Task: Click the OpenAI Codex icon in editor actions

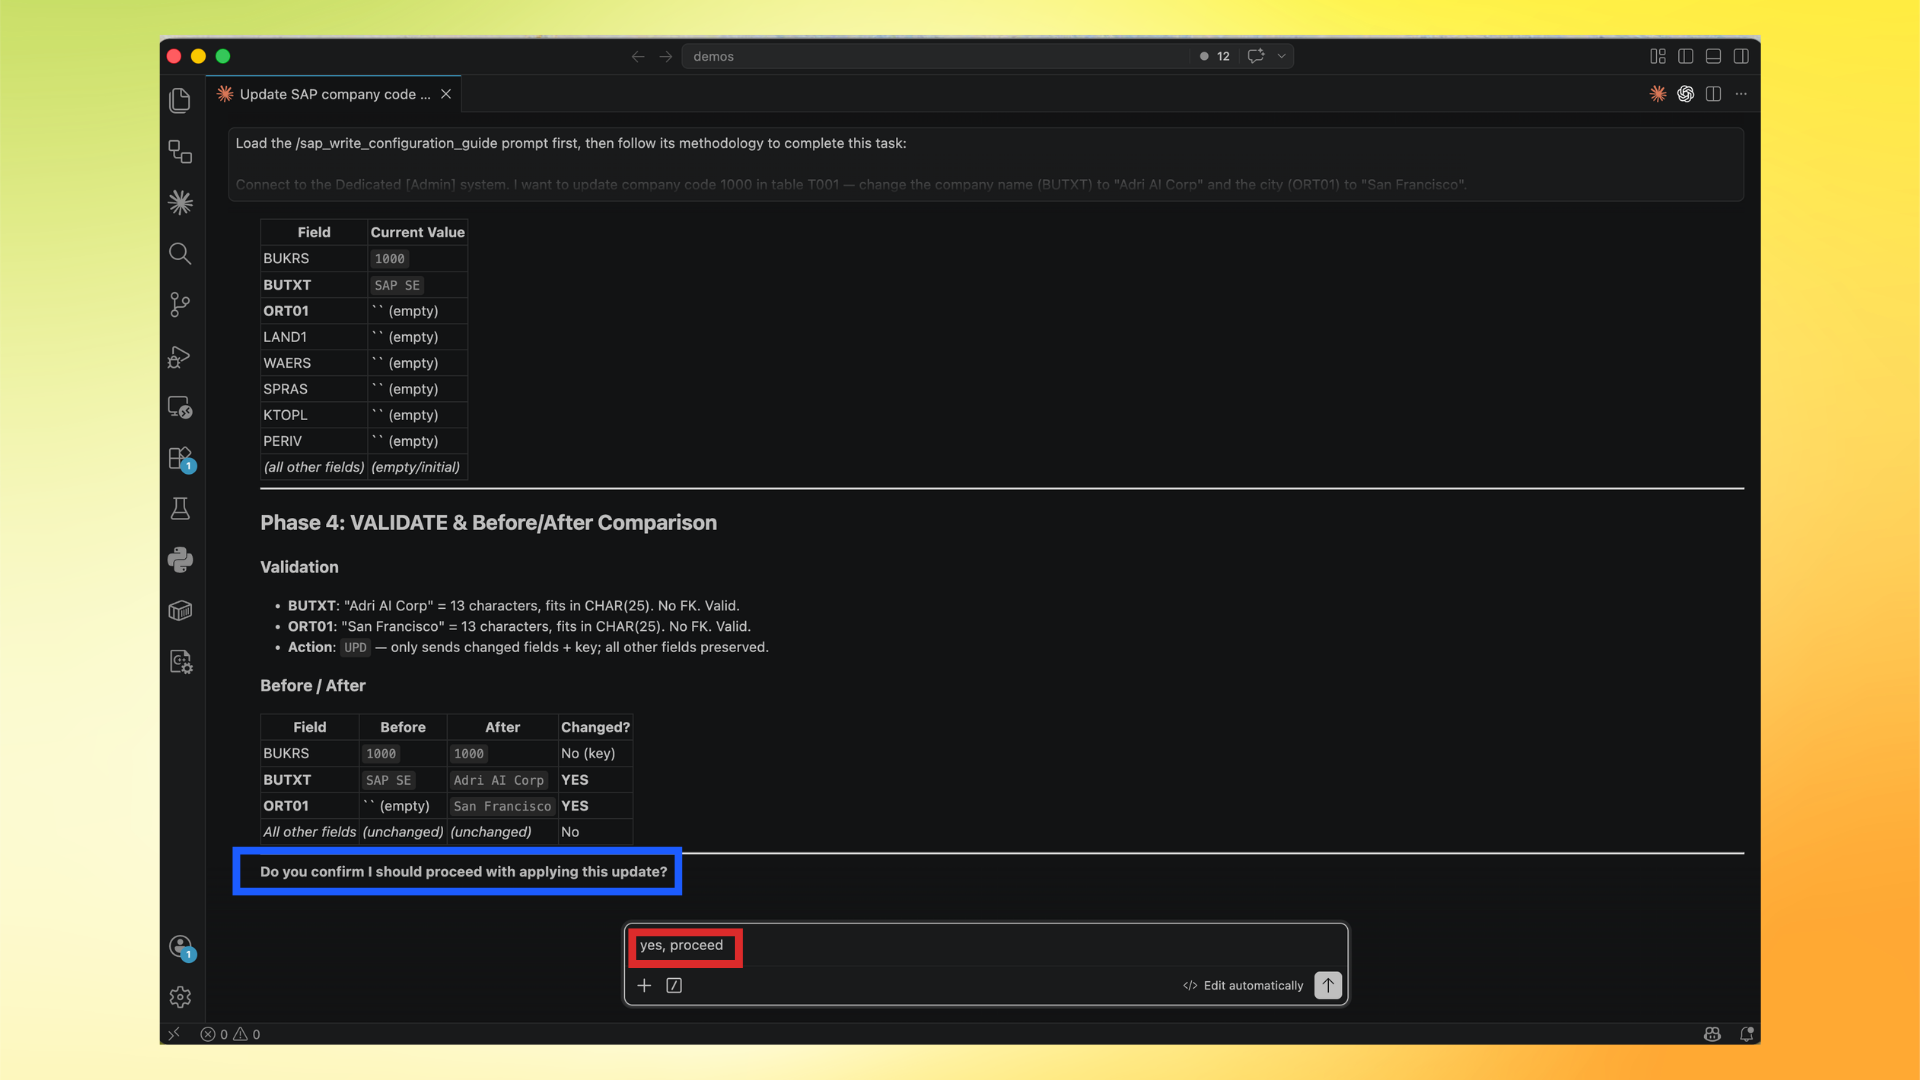Action: 1686,94
